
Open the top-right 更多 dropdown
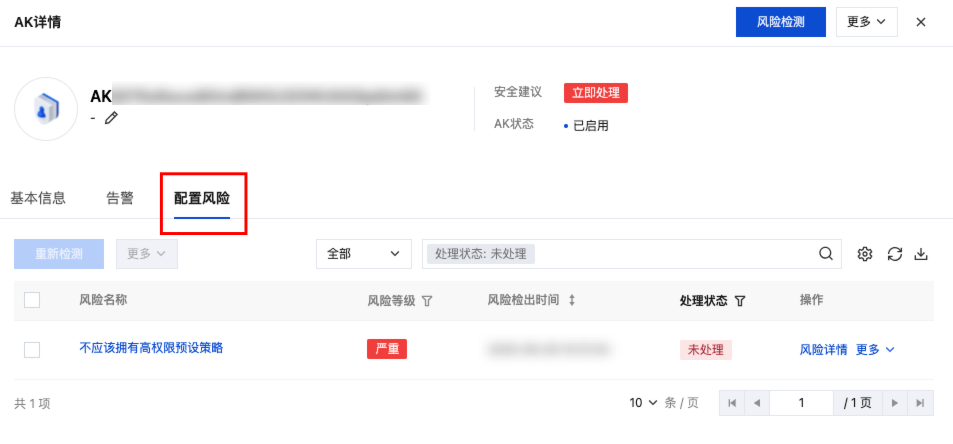pyautogui.click(x=866, y=22)
